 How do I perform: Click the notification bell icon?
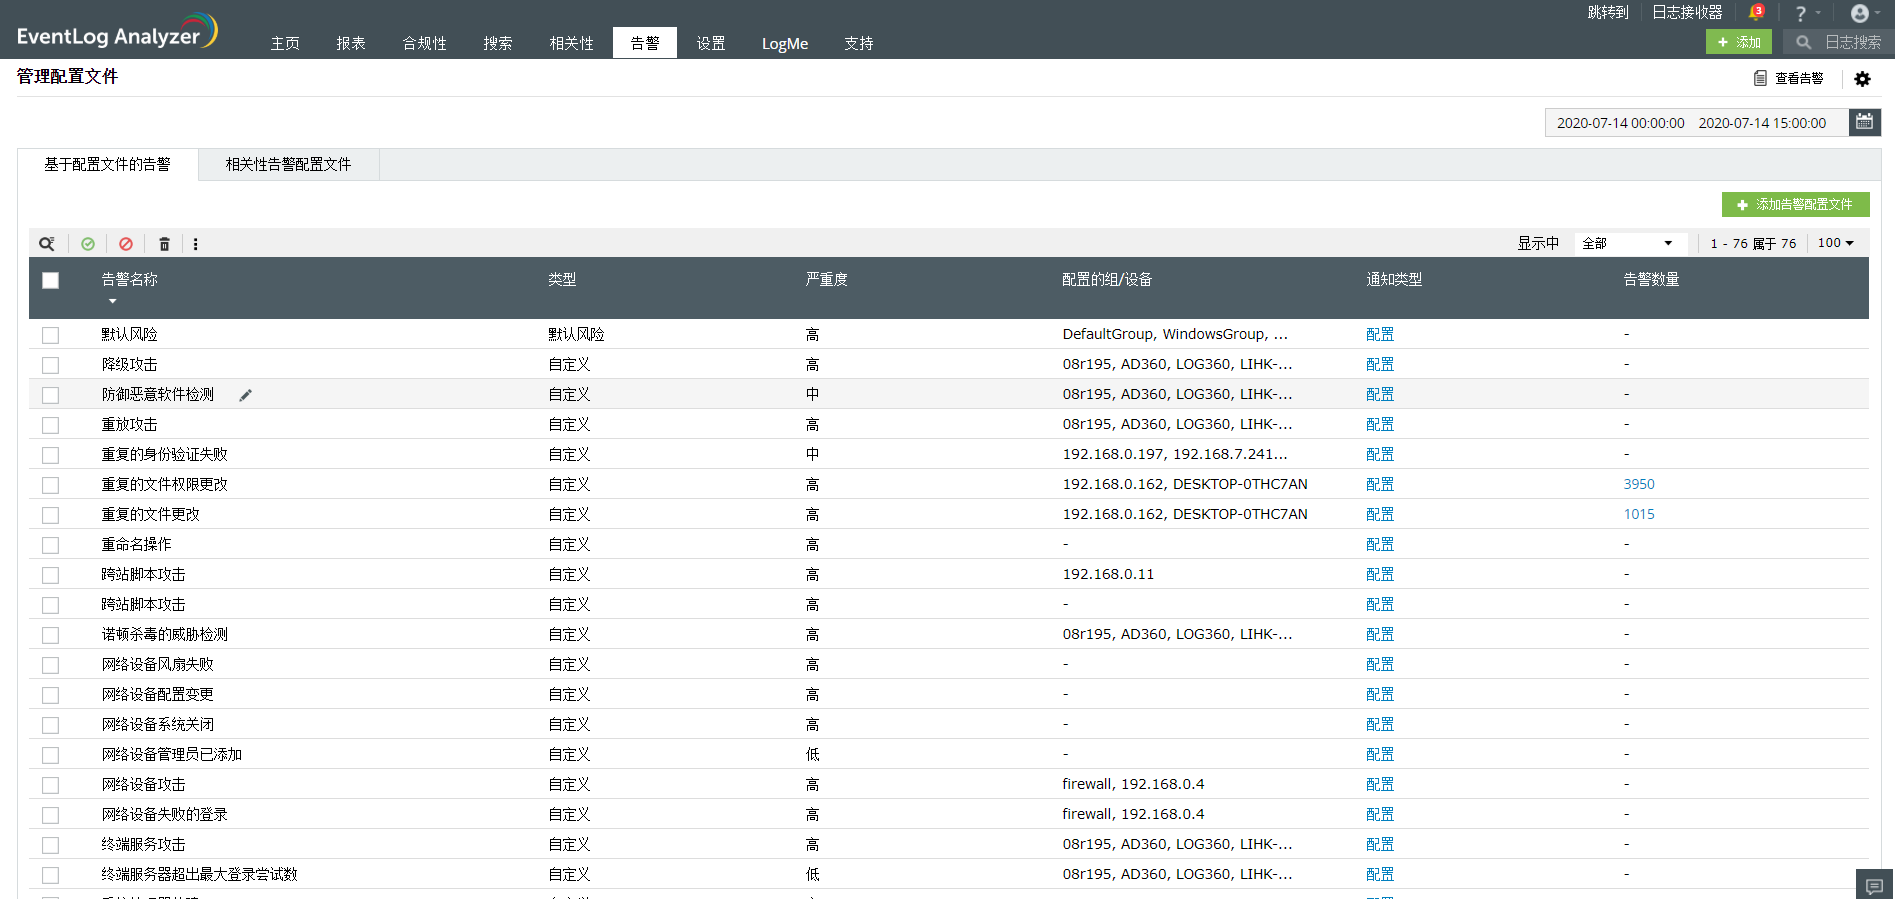pyautogui.click(x=1755, y=13)
